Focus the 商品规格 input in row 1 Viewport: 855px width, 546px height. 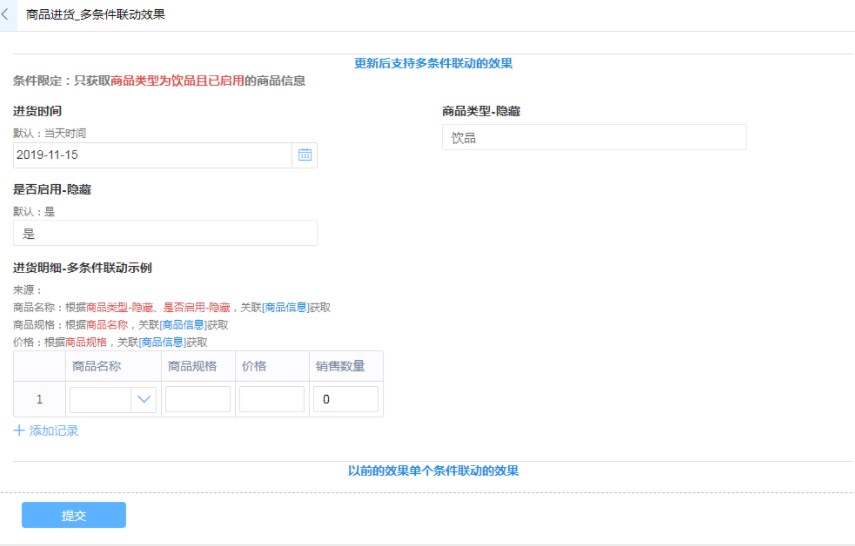point(198,400)
